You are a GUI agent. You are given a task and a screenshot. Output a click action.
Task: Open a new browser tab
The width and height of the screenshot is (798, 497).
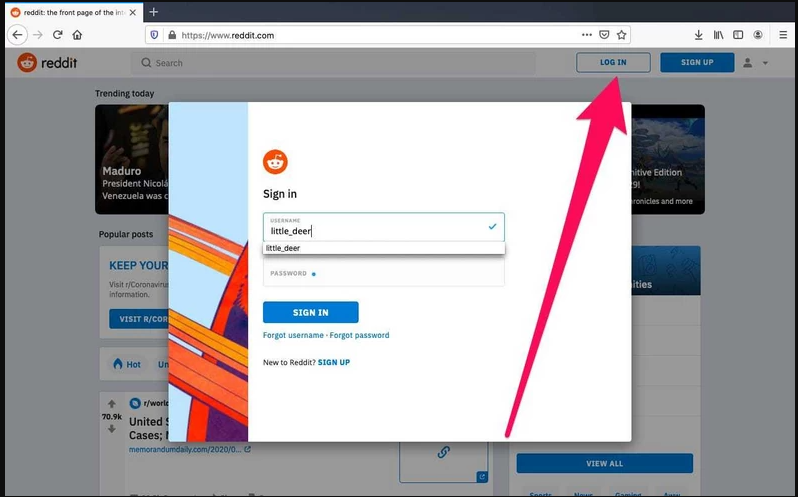pyautogui.click(x=153, y=11)
